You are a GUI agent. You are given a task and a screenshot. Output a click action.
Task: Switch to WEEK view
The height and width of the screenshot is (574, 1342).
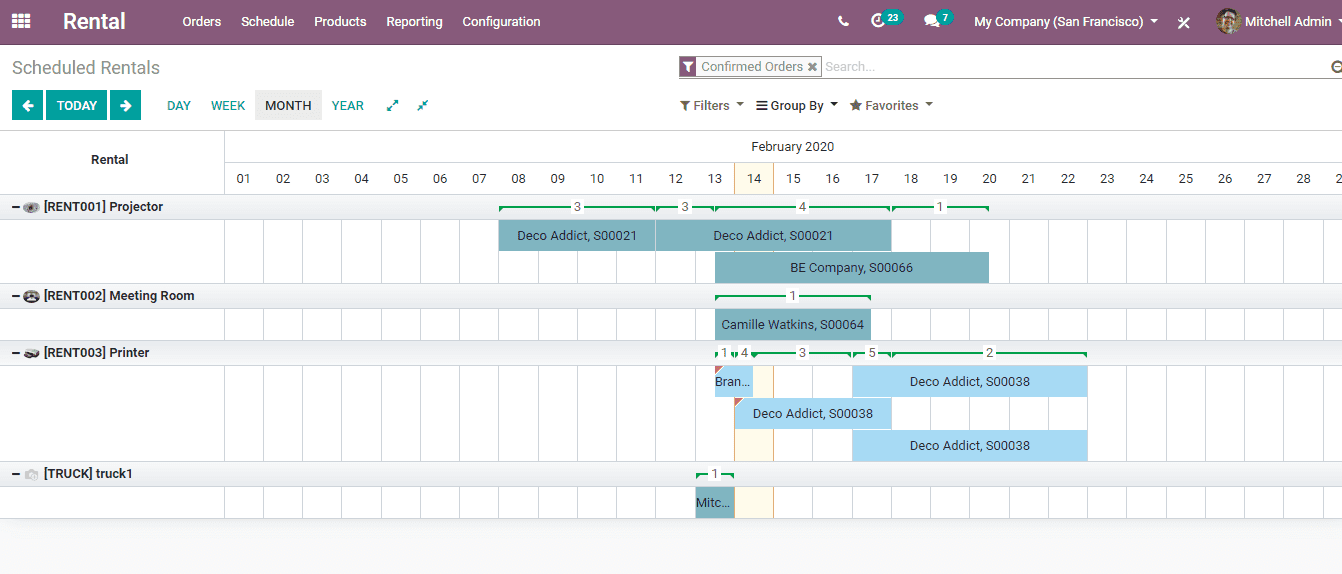tap(228, 105)
